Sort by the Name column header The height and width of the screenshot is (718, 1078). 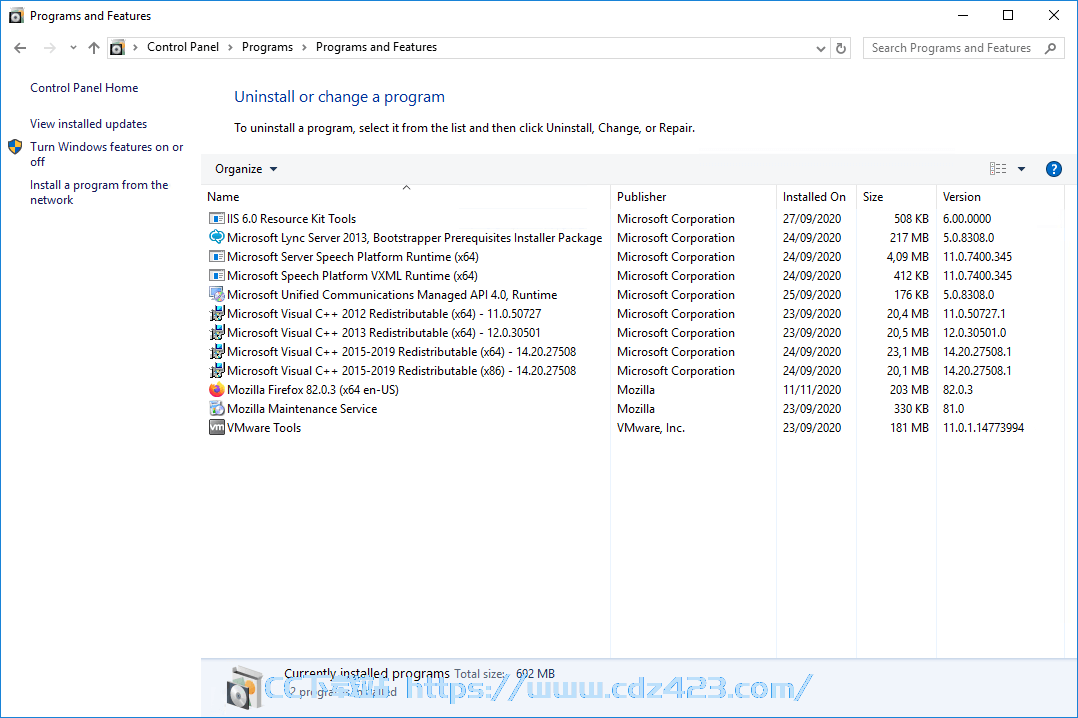pos(406,197)
